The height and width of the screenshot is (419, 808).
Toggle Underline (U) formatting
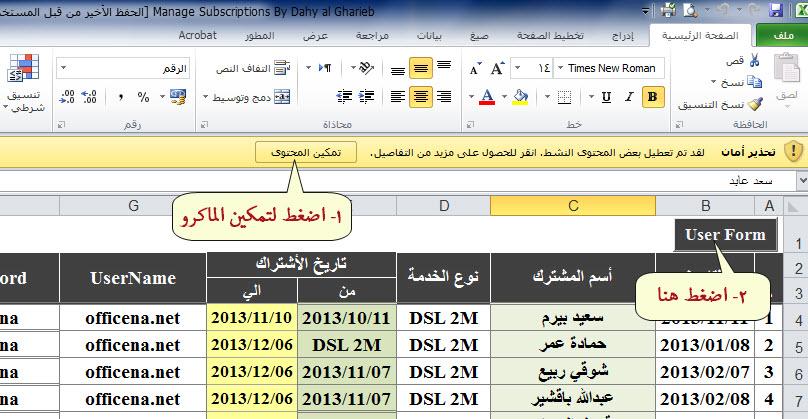[607, 97]
